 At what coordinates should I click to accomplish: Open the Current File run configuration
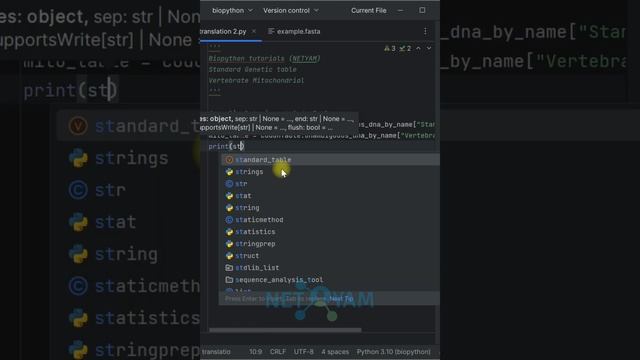point(369,11)
